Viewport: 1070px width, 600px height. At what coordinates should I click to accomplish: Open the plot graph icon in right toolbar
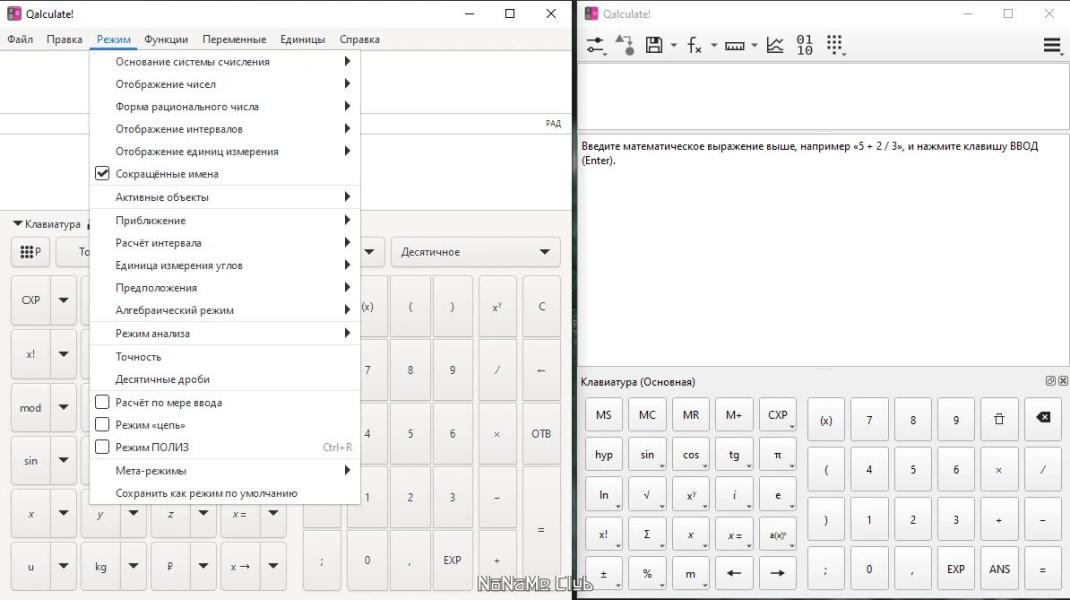775,45
